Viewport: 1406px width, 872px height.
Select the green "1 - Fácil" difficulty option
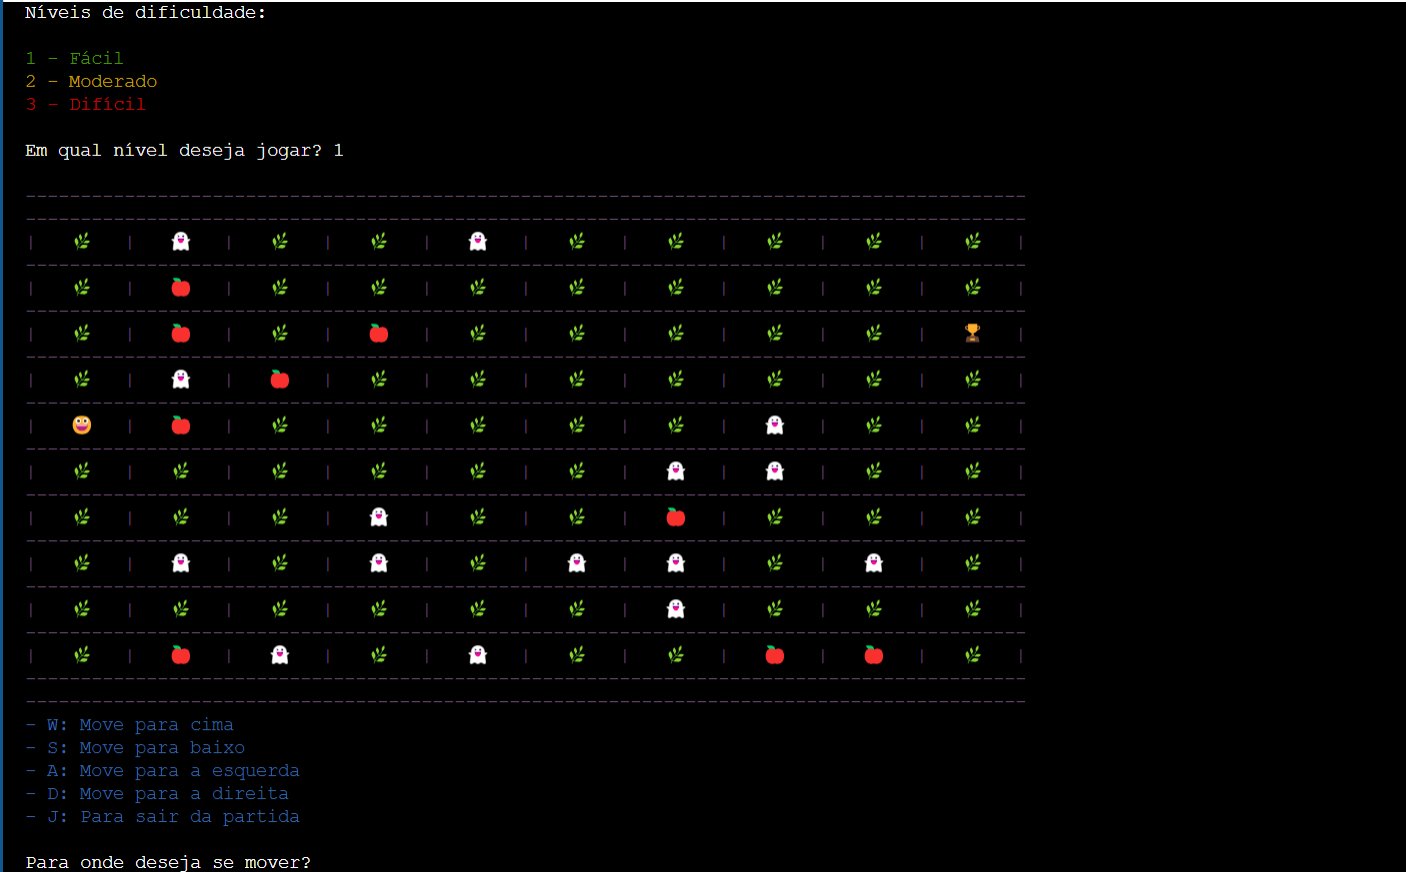(x=75, y=58)
